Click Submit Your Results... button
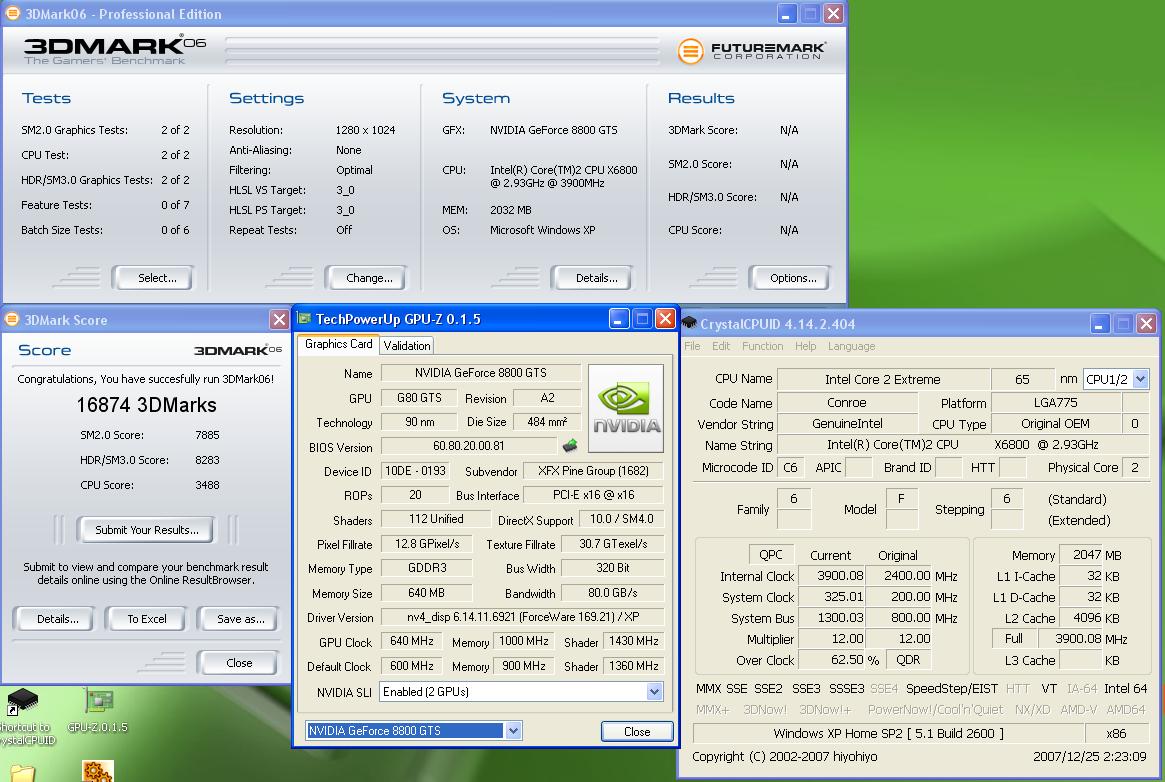 tap(146, 530)
